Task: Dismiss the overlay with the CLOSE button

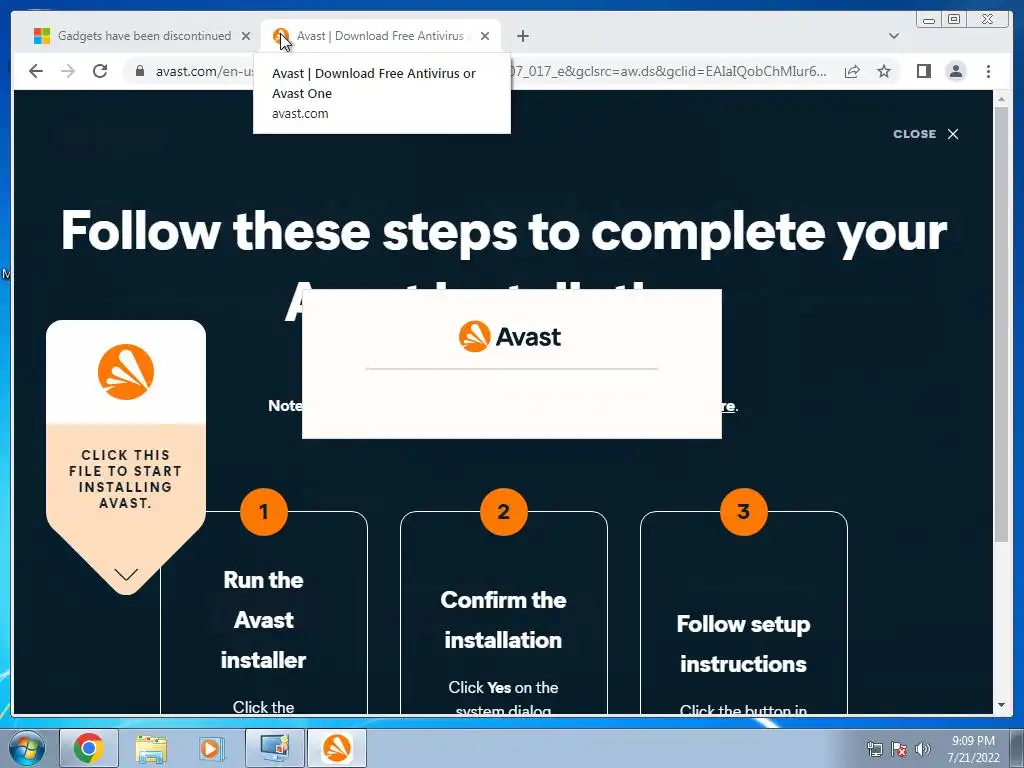Action: pyautogui.click(x=926, y=134)
